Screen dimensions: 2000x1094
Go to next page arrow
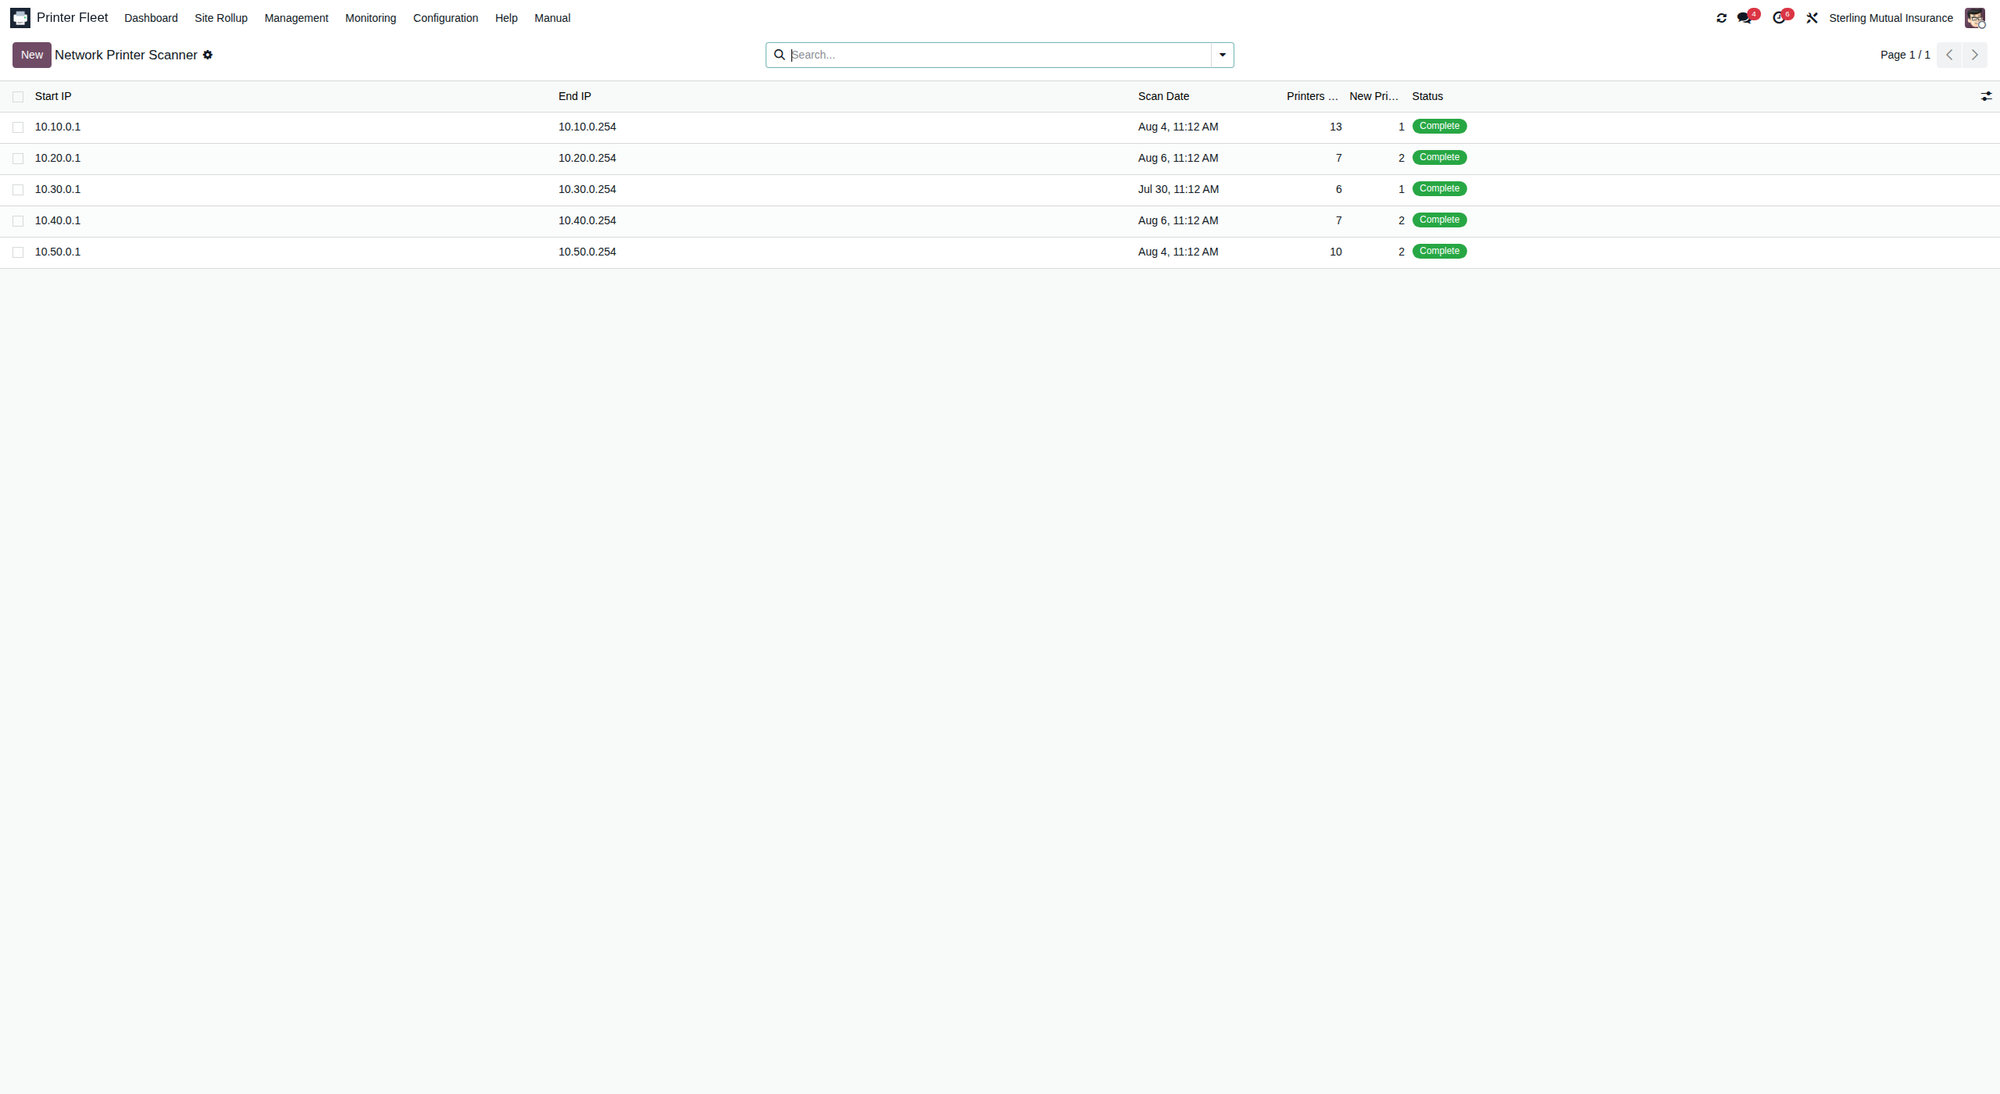[x=1974, y=55]
